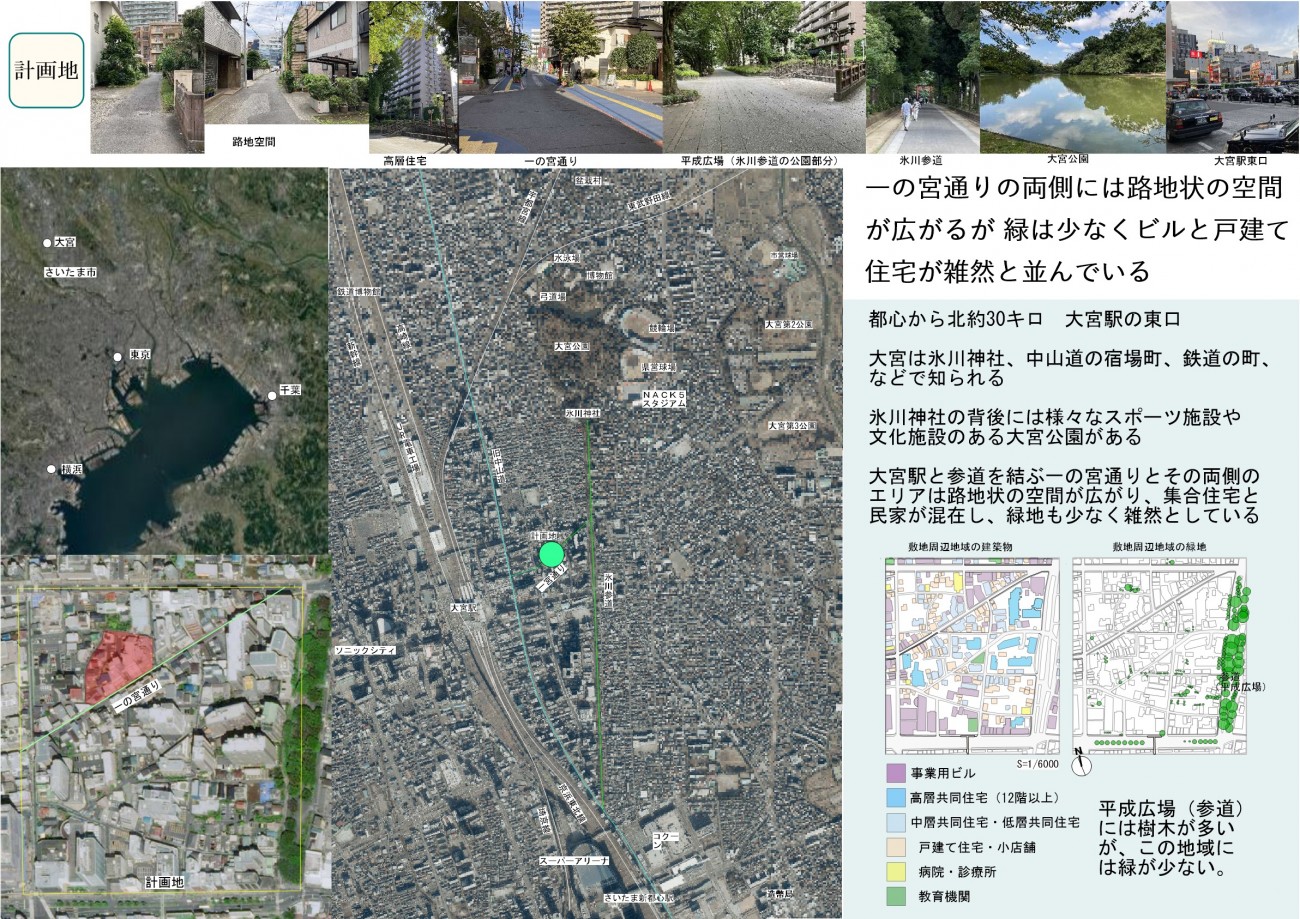Click the white dot marker for 東京
The image size is (1300, 919).
pyautogui.click(x=117, y=355)
